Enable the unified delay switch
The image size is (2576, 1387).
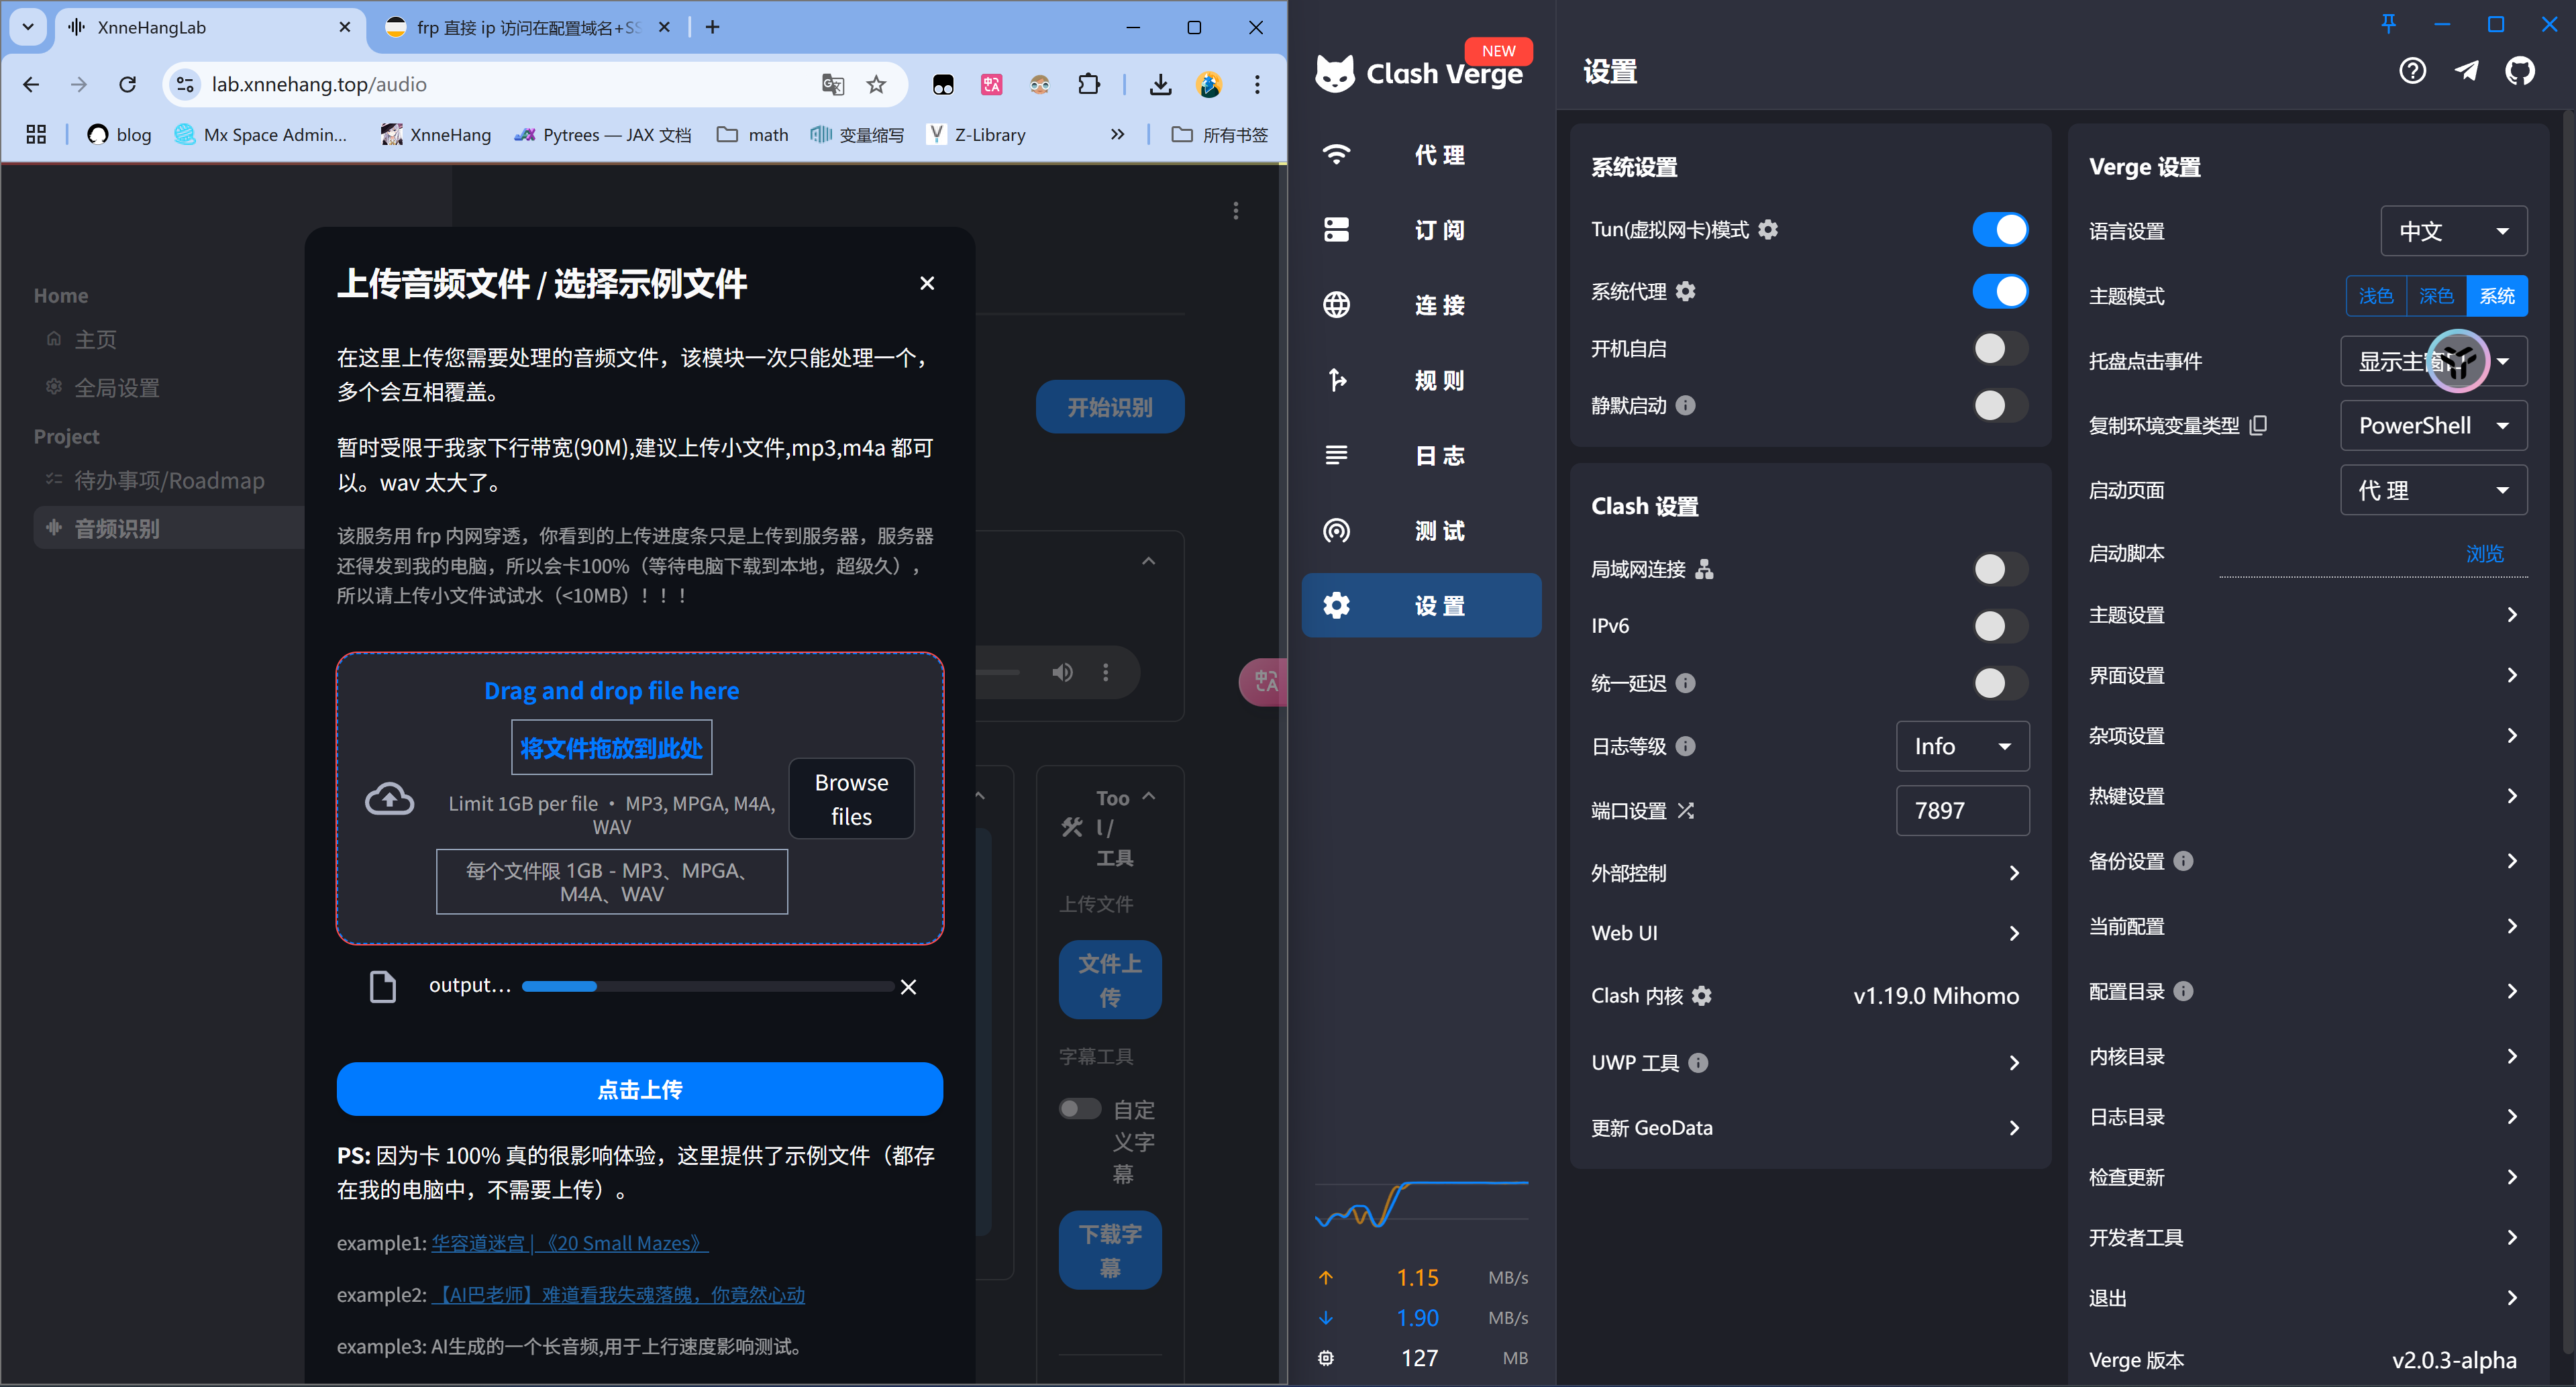pos(2000,683)
